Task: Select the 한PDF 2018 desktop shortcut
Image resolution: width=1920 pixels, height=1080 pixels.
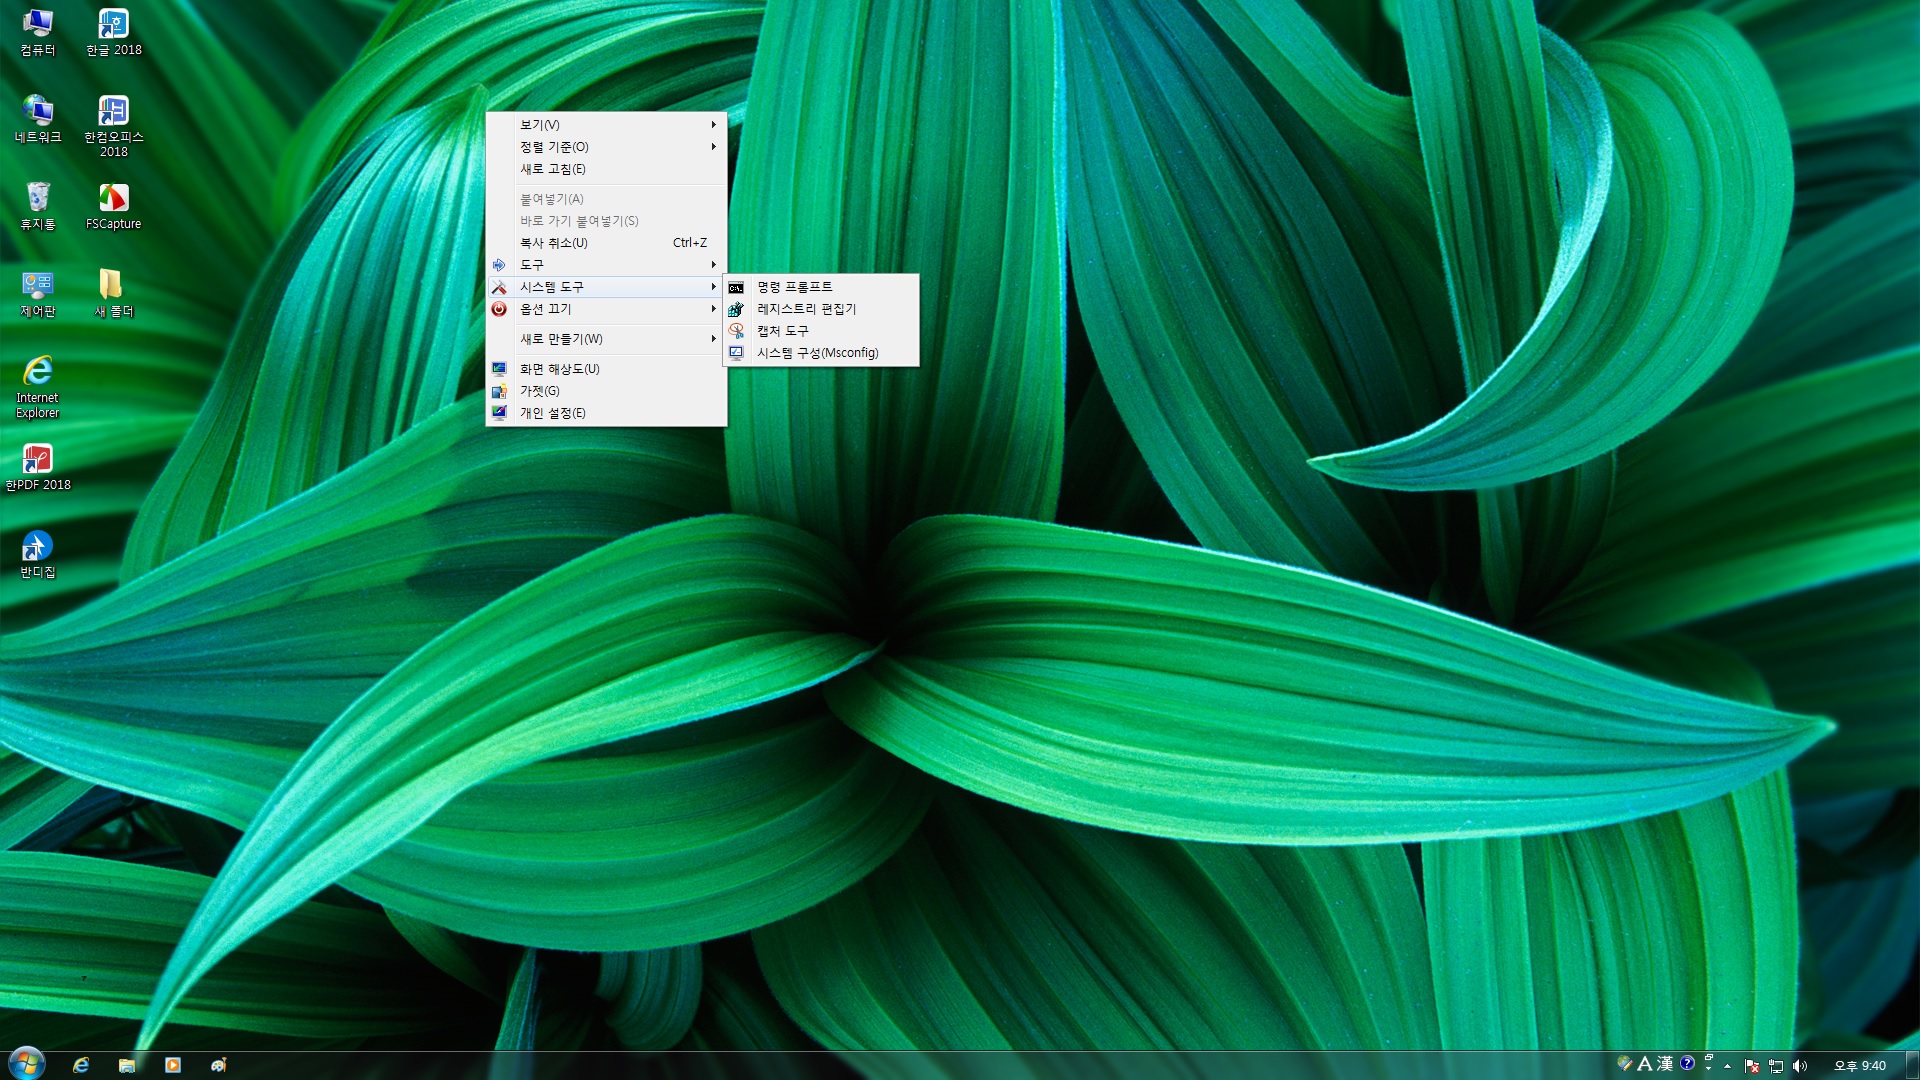Action: pyautogui.click(x=38, y=467)
